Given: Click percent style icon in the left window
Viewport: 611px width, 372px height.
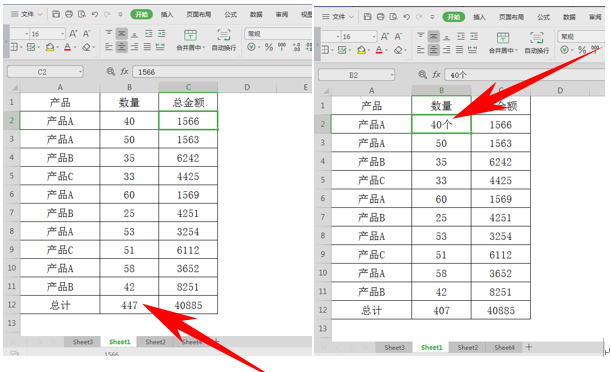Looking at the screenshot, I should (x=269, y=47).
